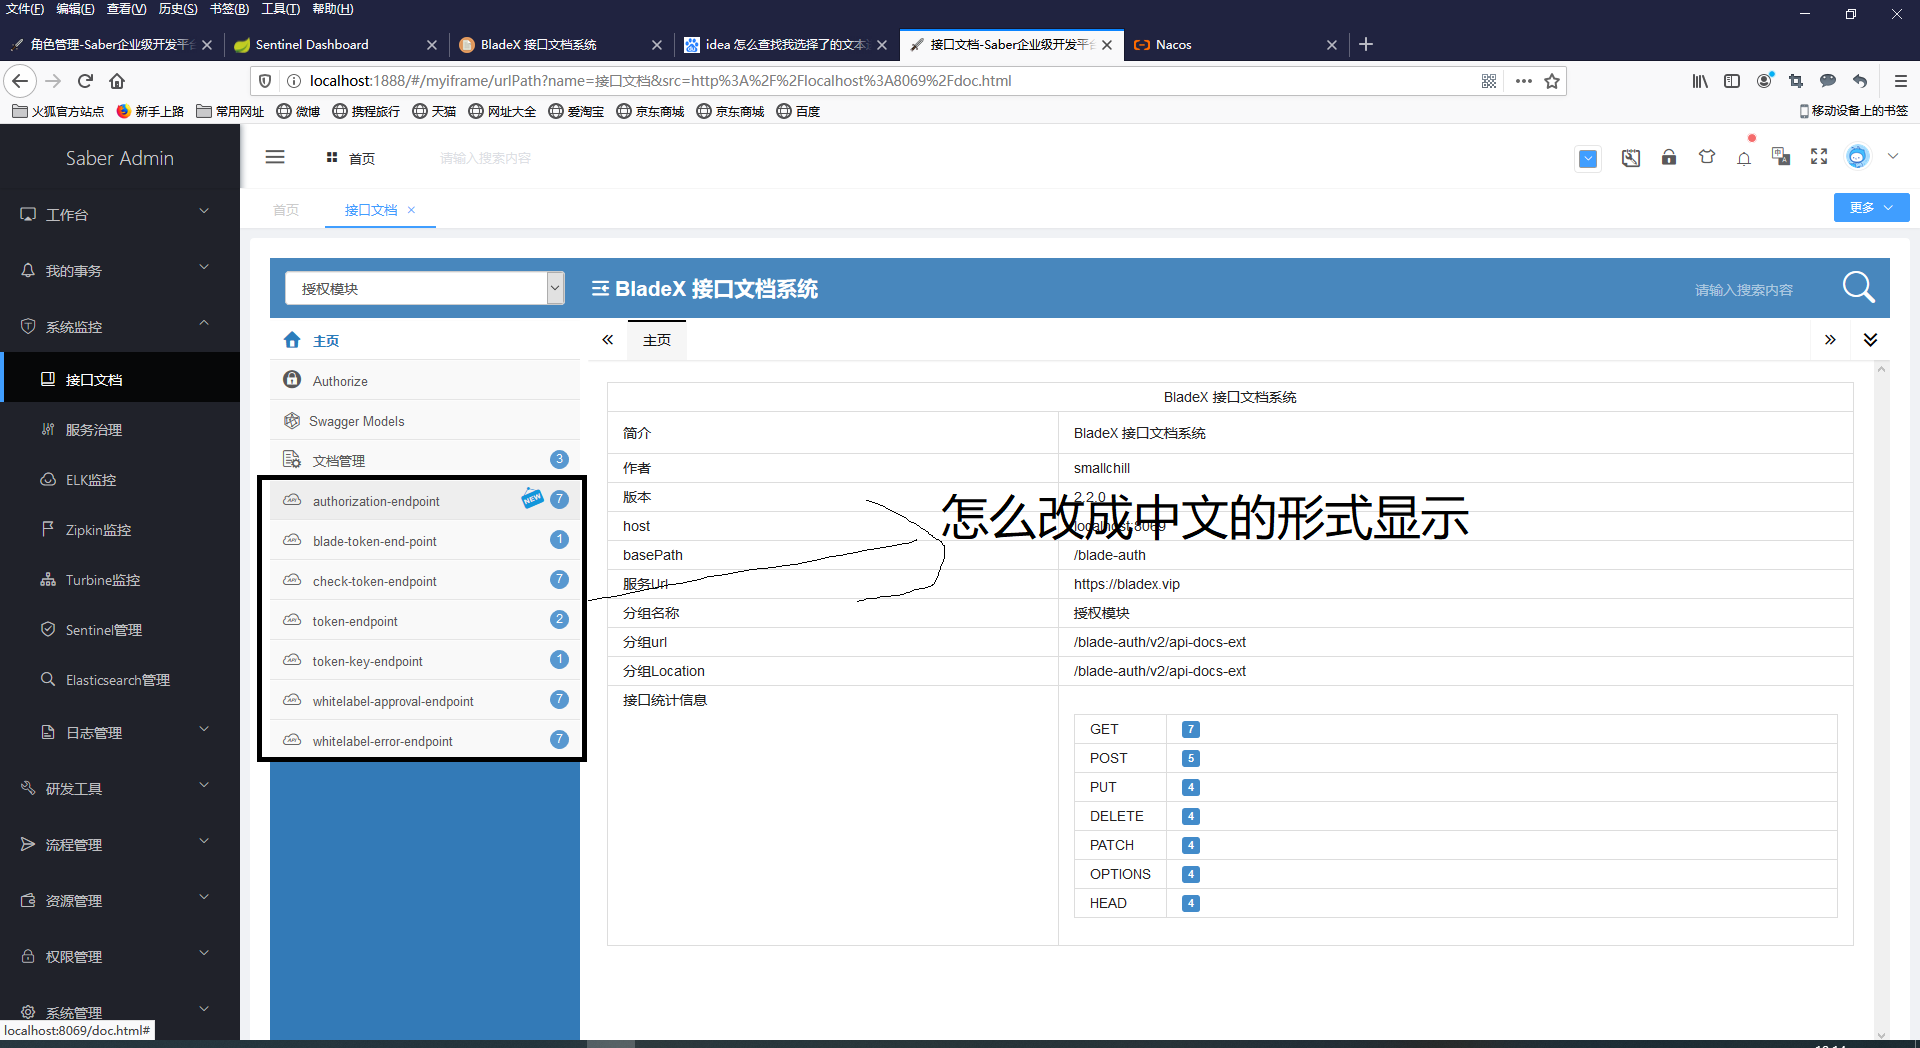The width and height of the screenshot is (1920, 1048).
Task: Open Turbine监控 in the sidebar
Action: 120,579
